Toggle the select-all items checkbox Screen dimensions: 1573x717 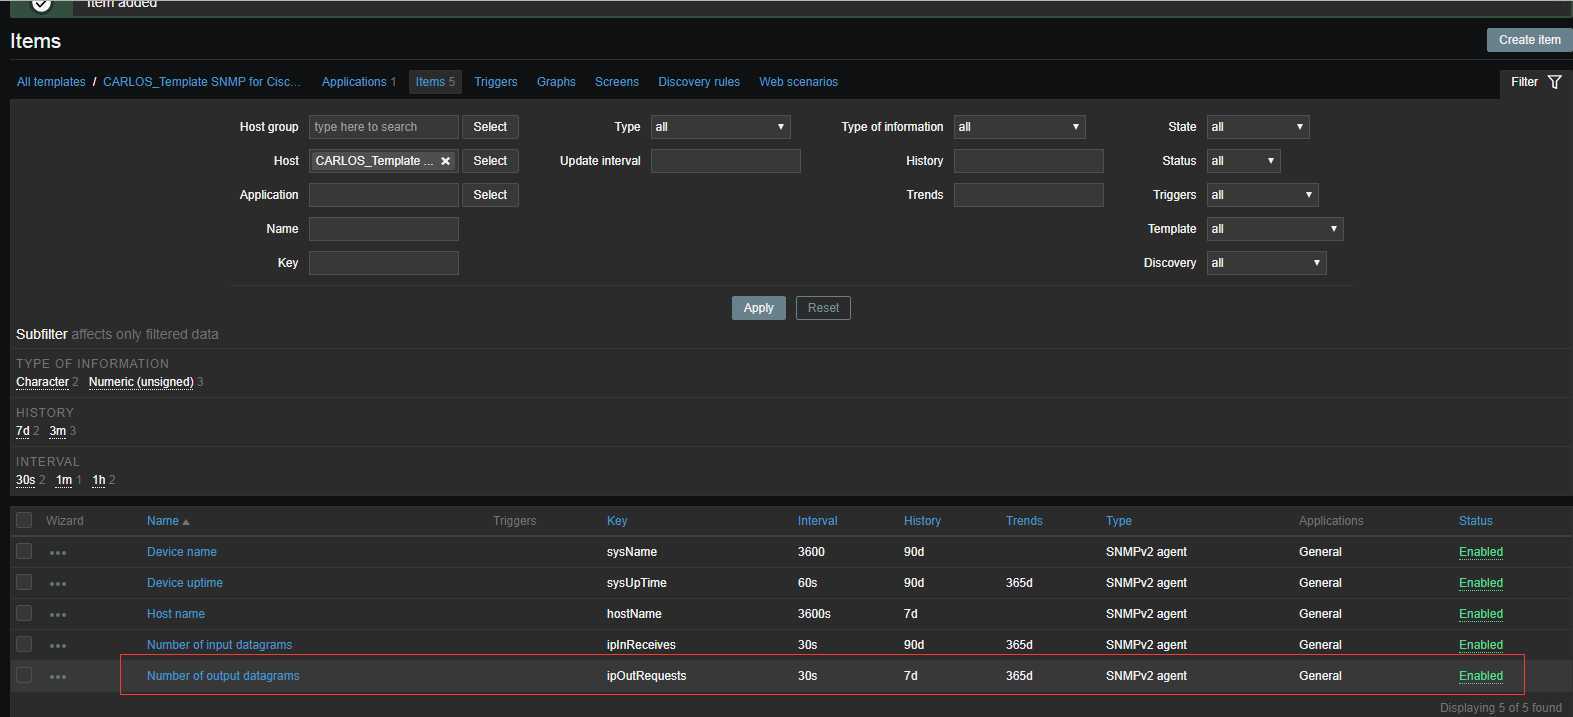pyautogui.click(x=24, y=520)
